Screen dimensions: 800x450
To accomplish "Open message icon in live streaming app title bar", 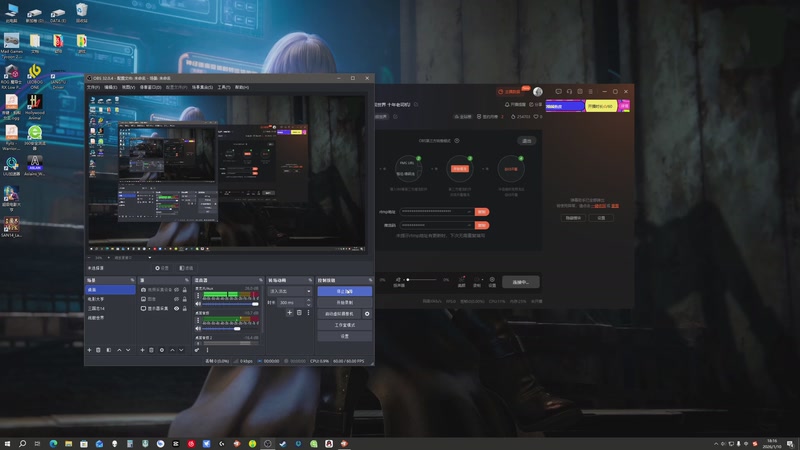I will [x=559, y=91].
